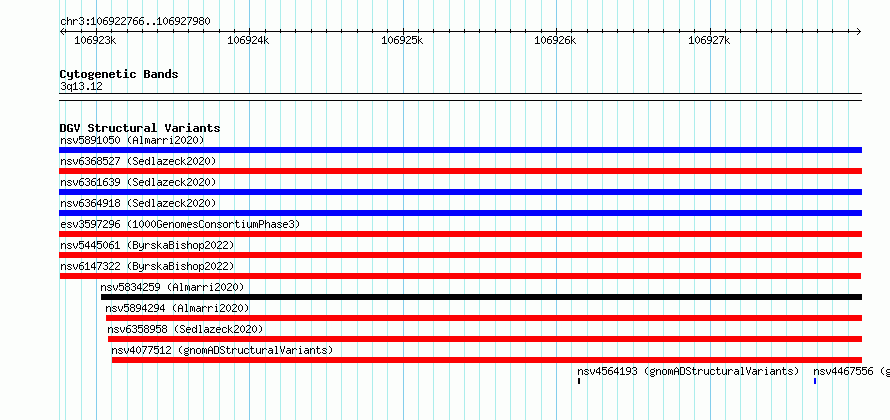Click the red nsv6368527 variant bar

(460, 171)
